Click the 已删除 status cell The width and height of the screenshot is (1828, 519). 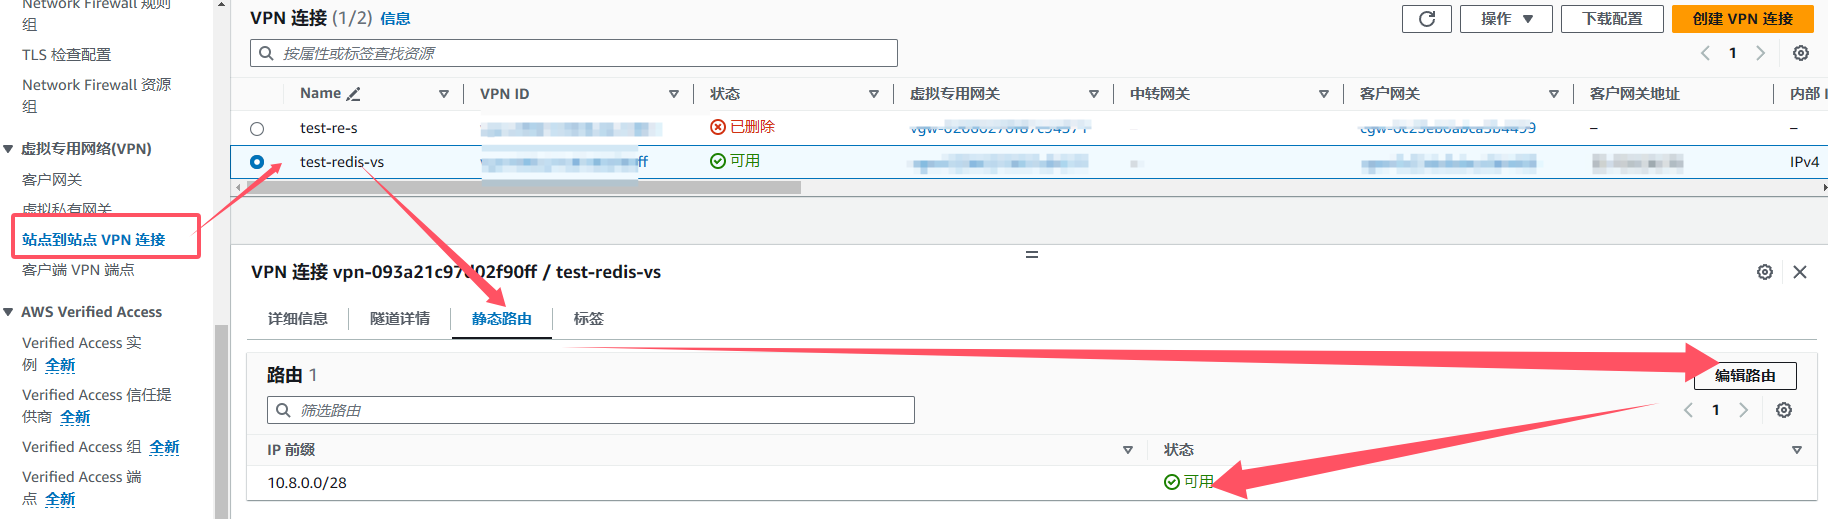click(x=743, y=127)
